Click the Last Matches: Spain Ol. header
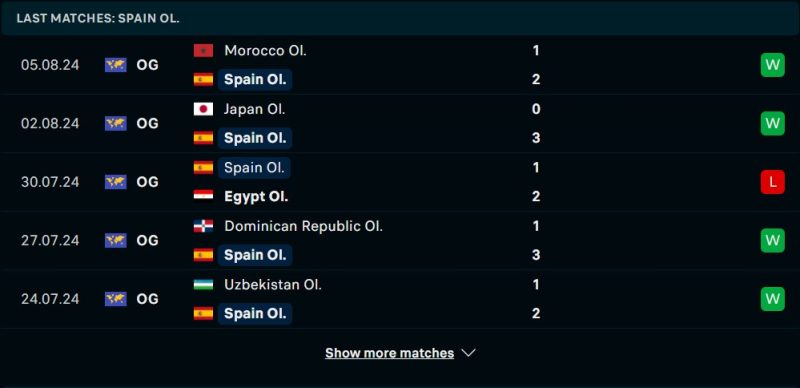 [x=98, y=18]
